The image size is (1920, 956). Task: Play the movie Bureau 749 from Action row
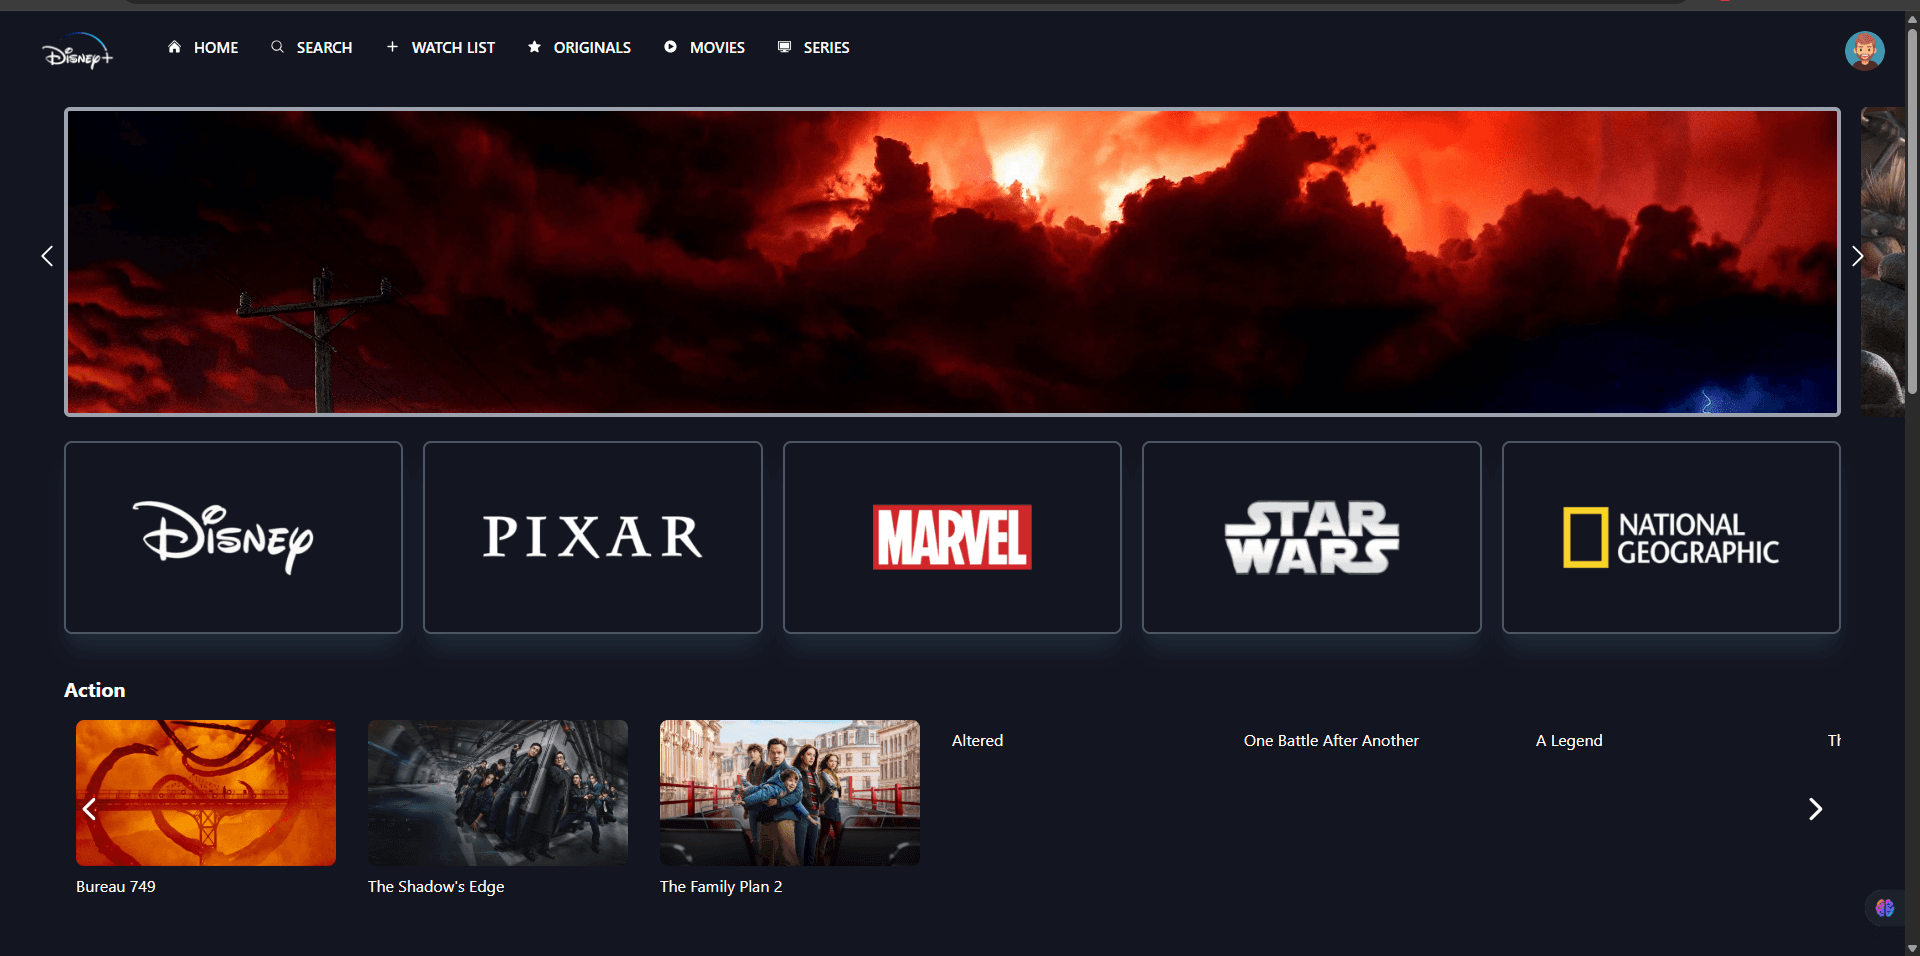205,792
